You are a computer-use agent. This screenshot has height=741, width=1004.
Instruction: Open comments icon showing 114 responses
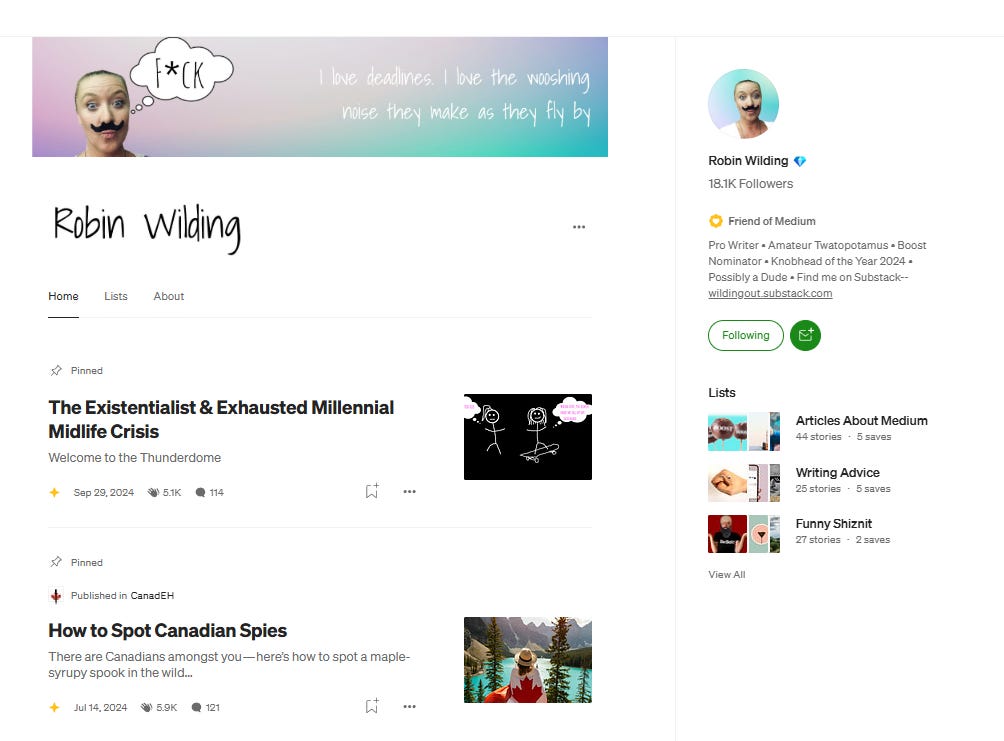pos(200,493)
